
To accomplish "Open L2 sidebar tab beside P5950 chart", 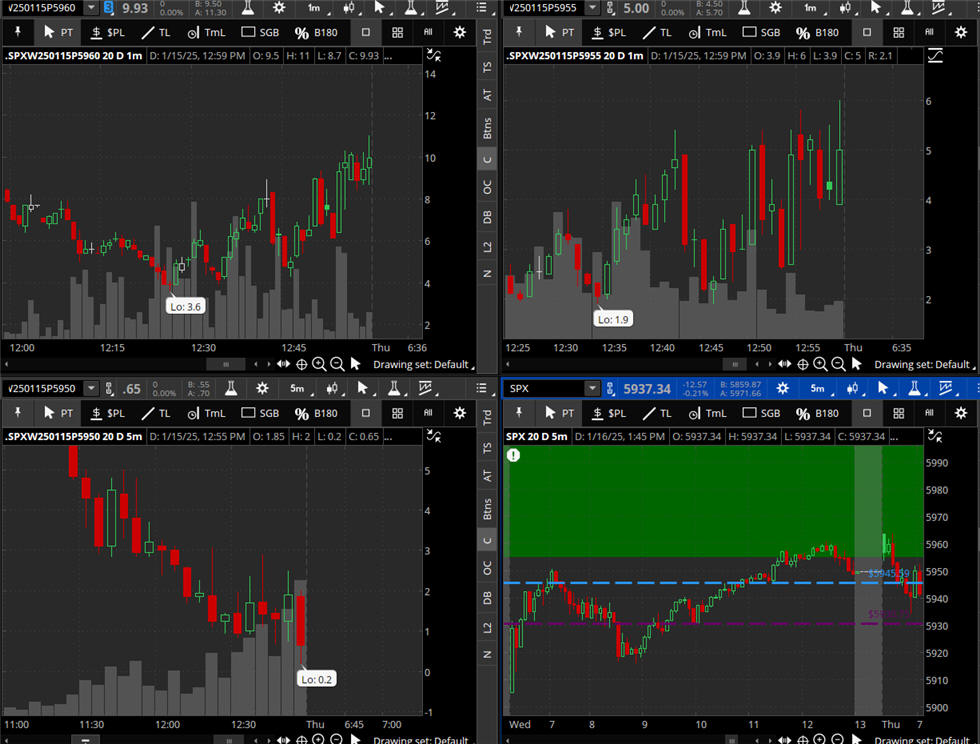I will pyautogui.click(x=487, y=627).
